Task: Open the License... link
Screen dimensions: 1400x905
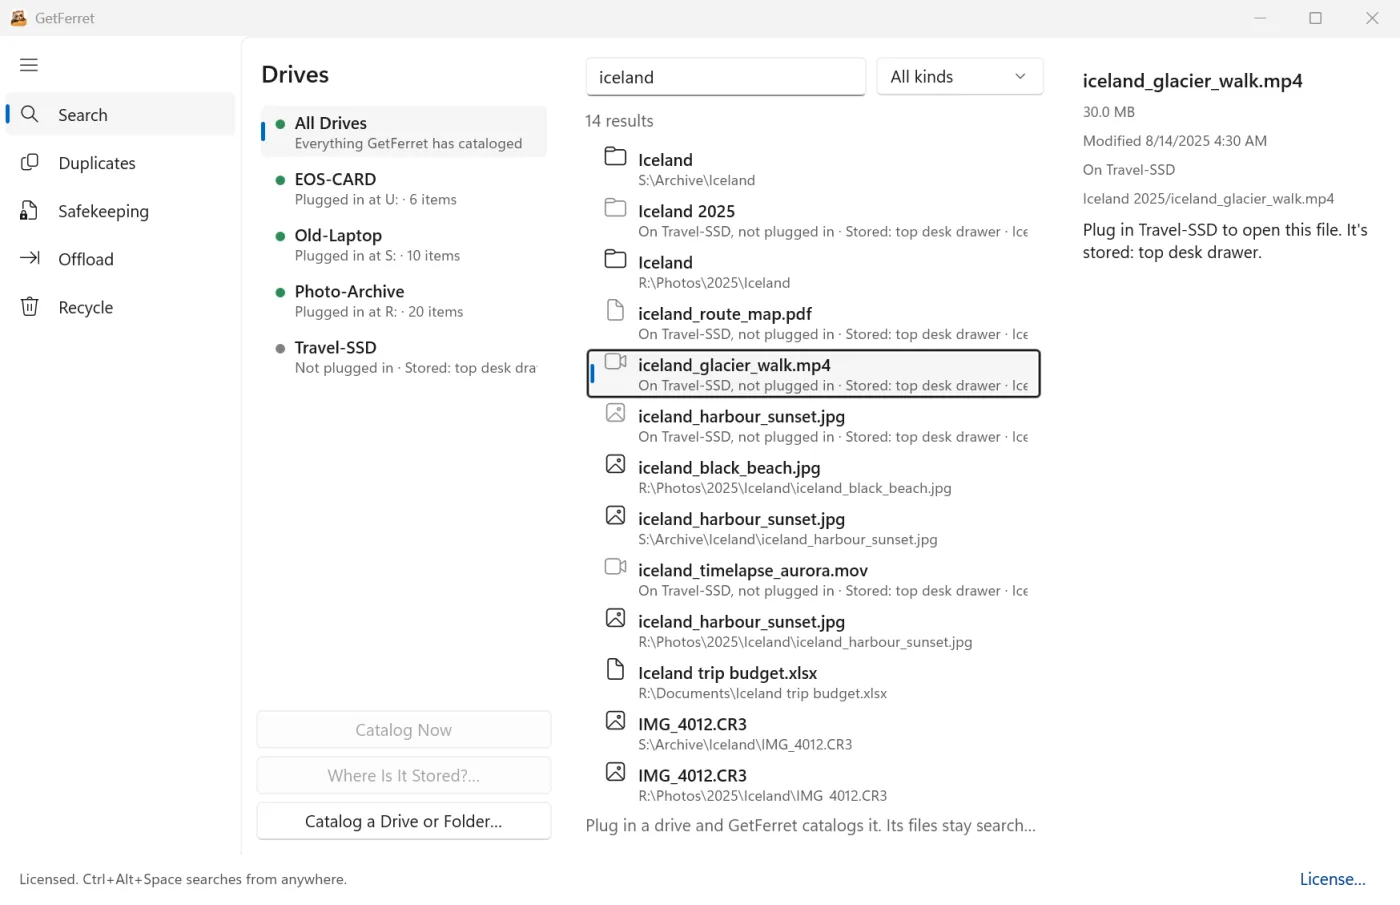Action: (x=1332, y=879)
